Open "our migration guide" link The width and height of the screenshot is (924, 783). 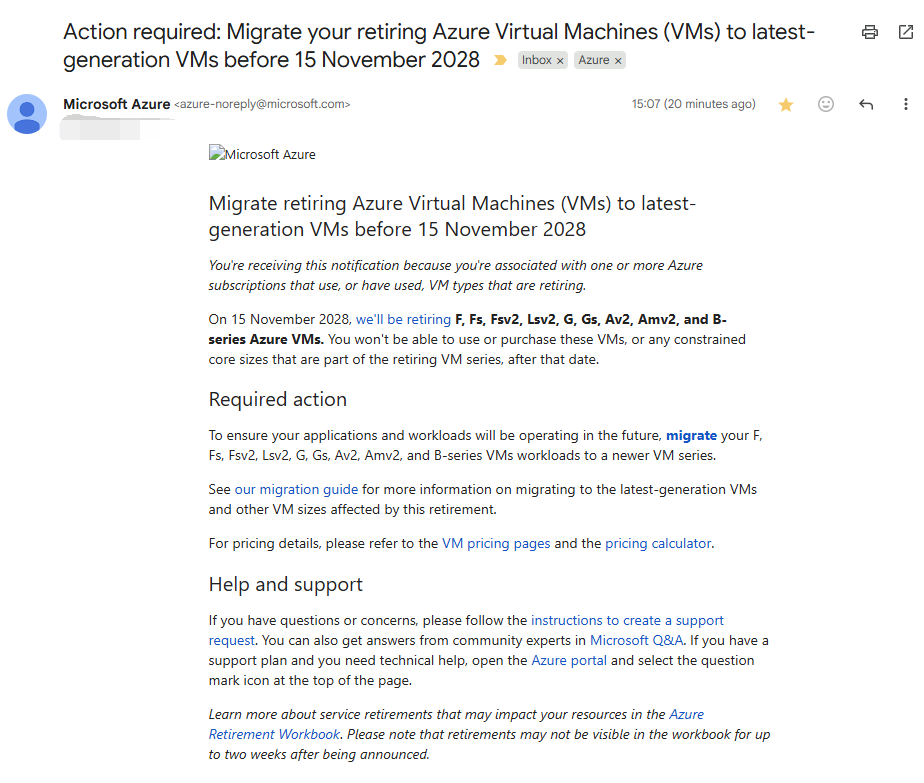coord(296,490)
